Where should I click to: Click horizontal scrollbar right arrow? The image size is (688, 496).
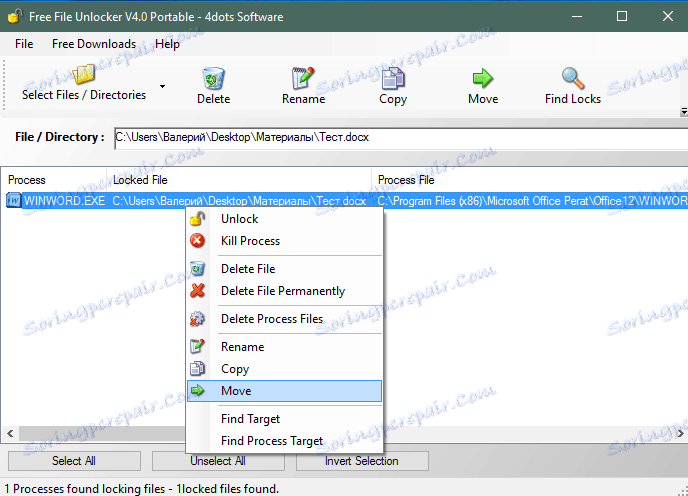(x=680, y=433)
